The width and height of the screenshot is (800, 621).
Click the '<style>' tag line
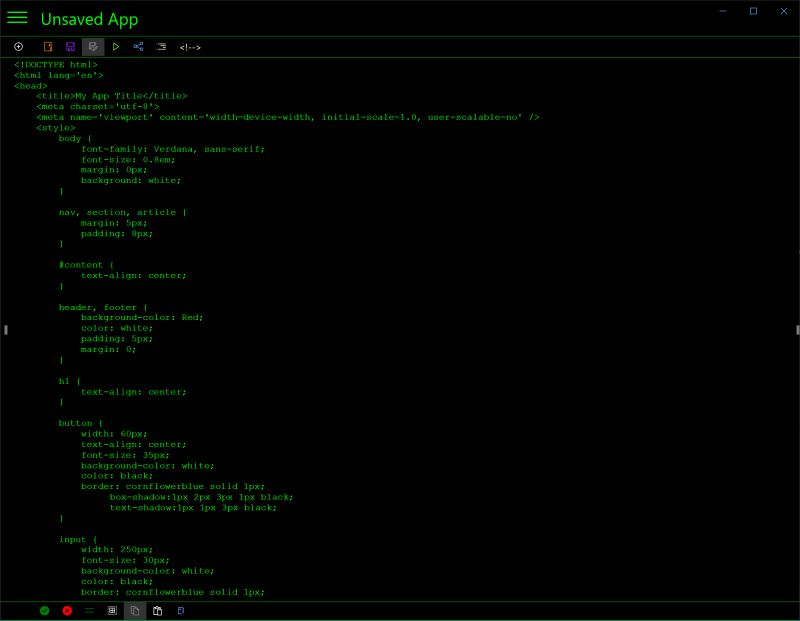coord(56,128)
